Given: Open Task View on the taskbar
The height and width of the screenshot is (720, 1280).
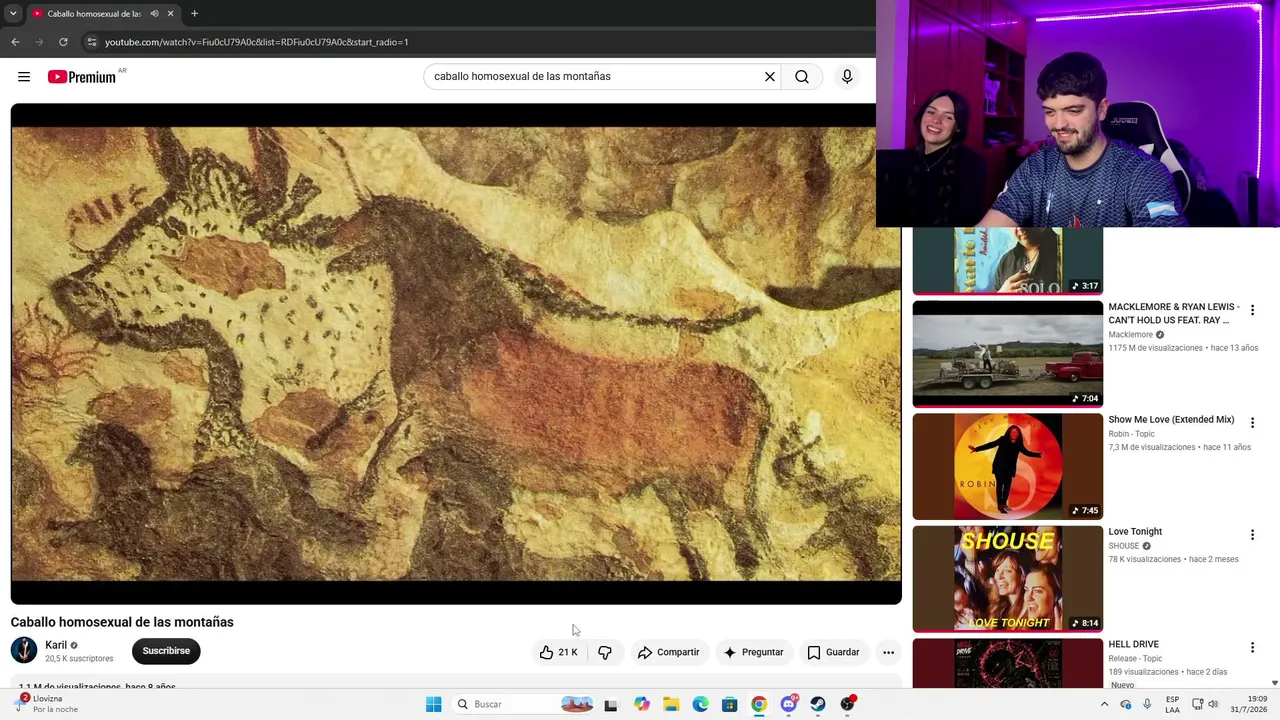Looking at the screenshot, I should click(x=611, y=704).
